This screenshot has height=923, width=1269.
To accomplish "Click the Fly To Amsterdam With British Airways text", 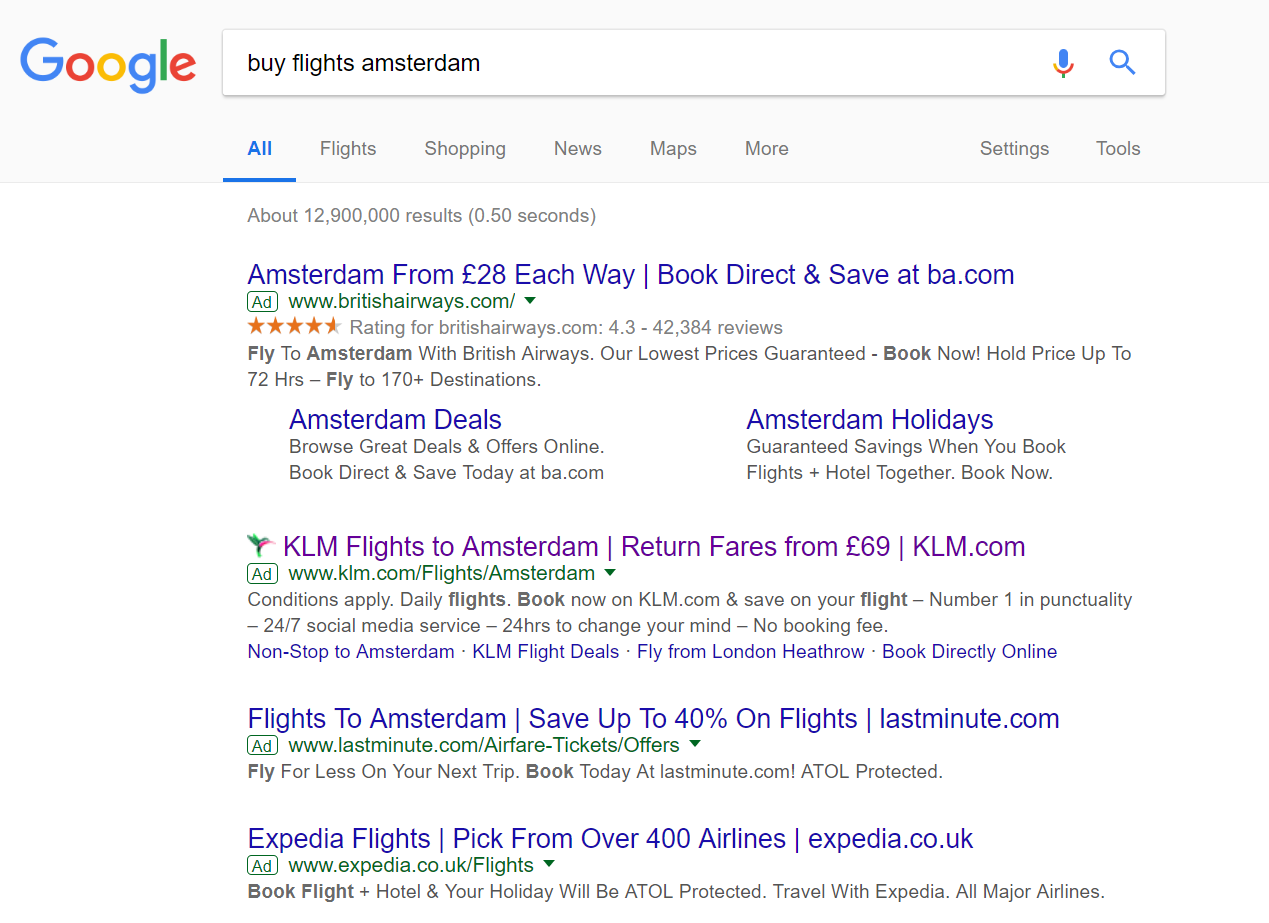I will [689, 367].
